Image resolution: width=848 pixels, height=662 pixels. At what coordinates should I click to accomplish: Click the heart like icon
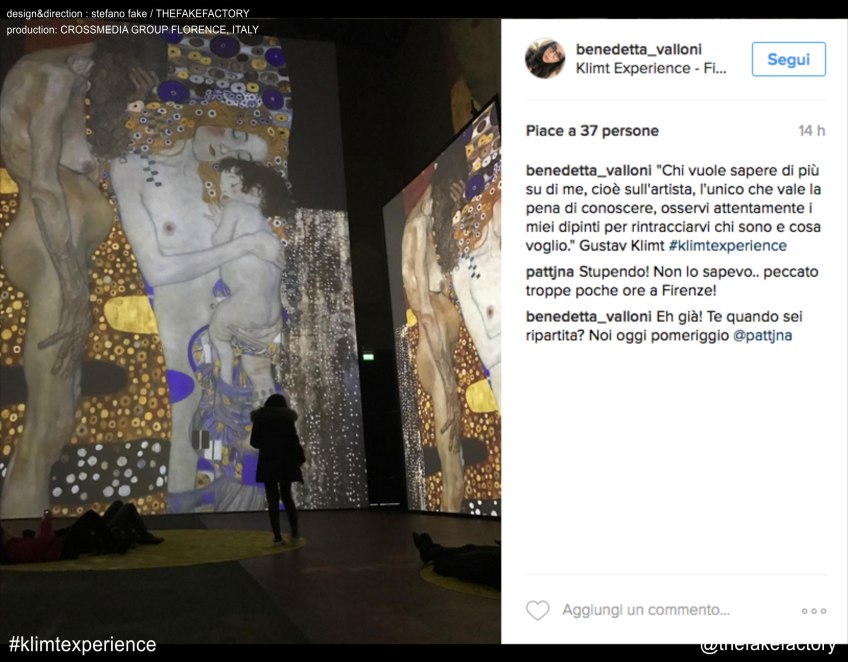(x=538, y=610)
